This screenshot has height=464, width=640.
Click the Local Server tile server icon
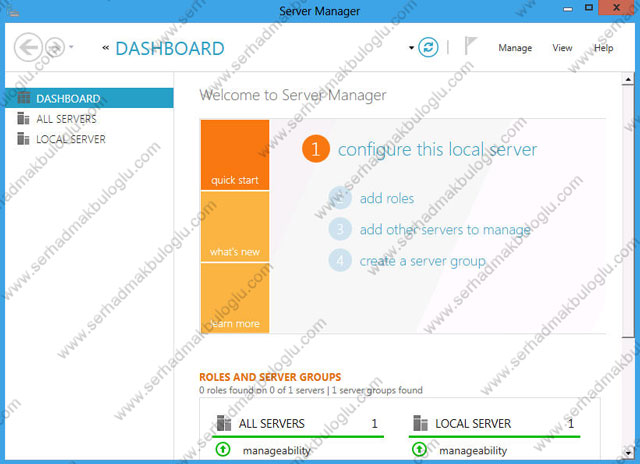[420, 423]
